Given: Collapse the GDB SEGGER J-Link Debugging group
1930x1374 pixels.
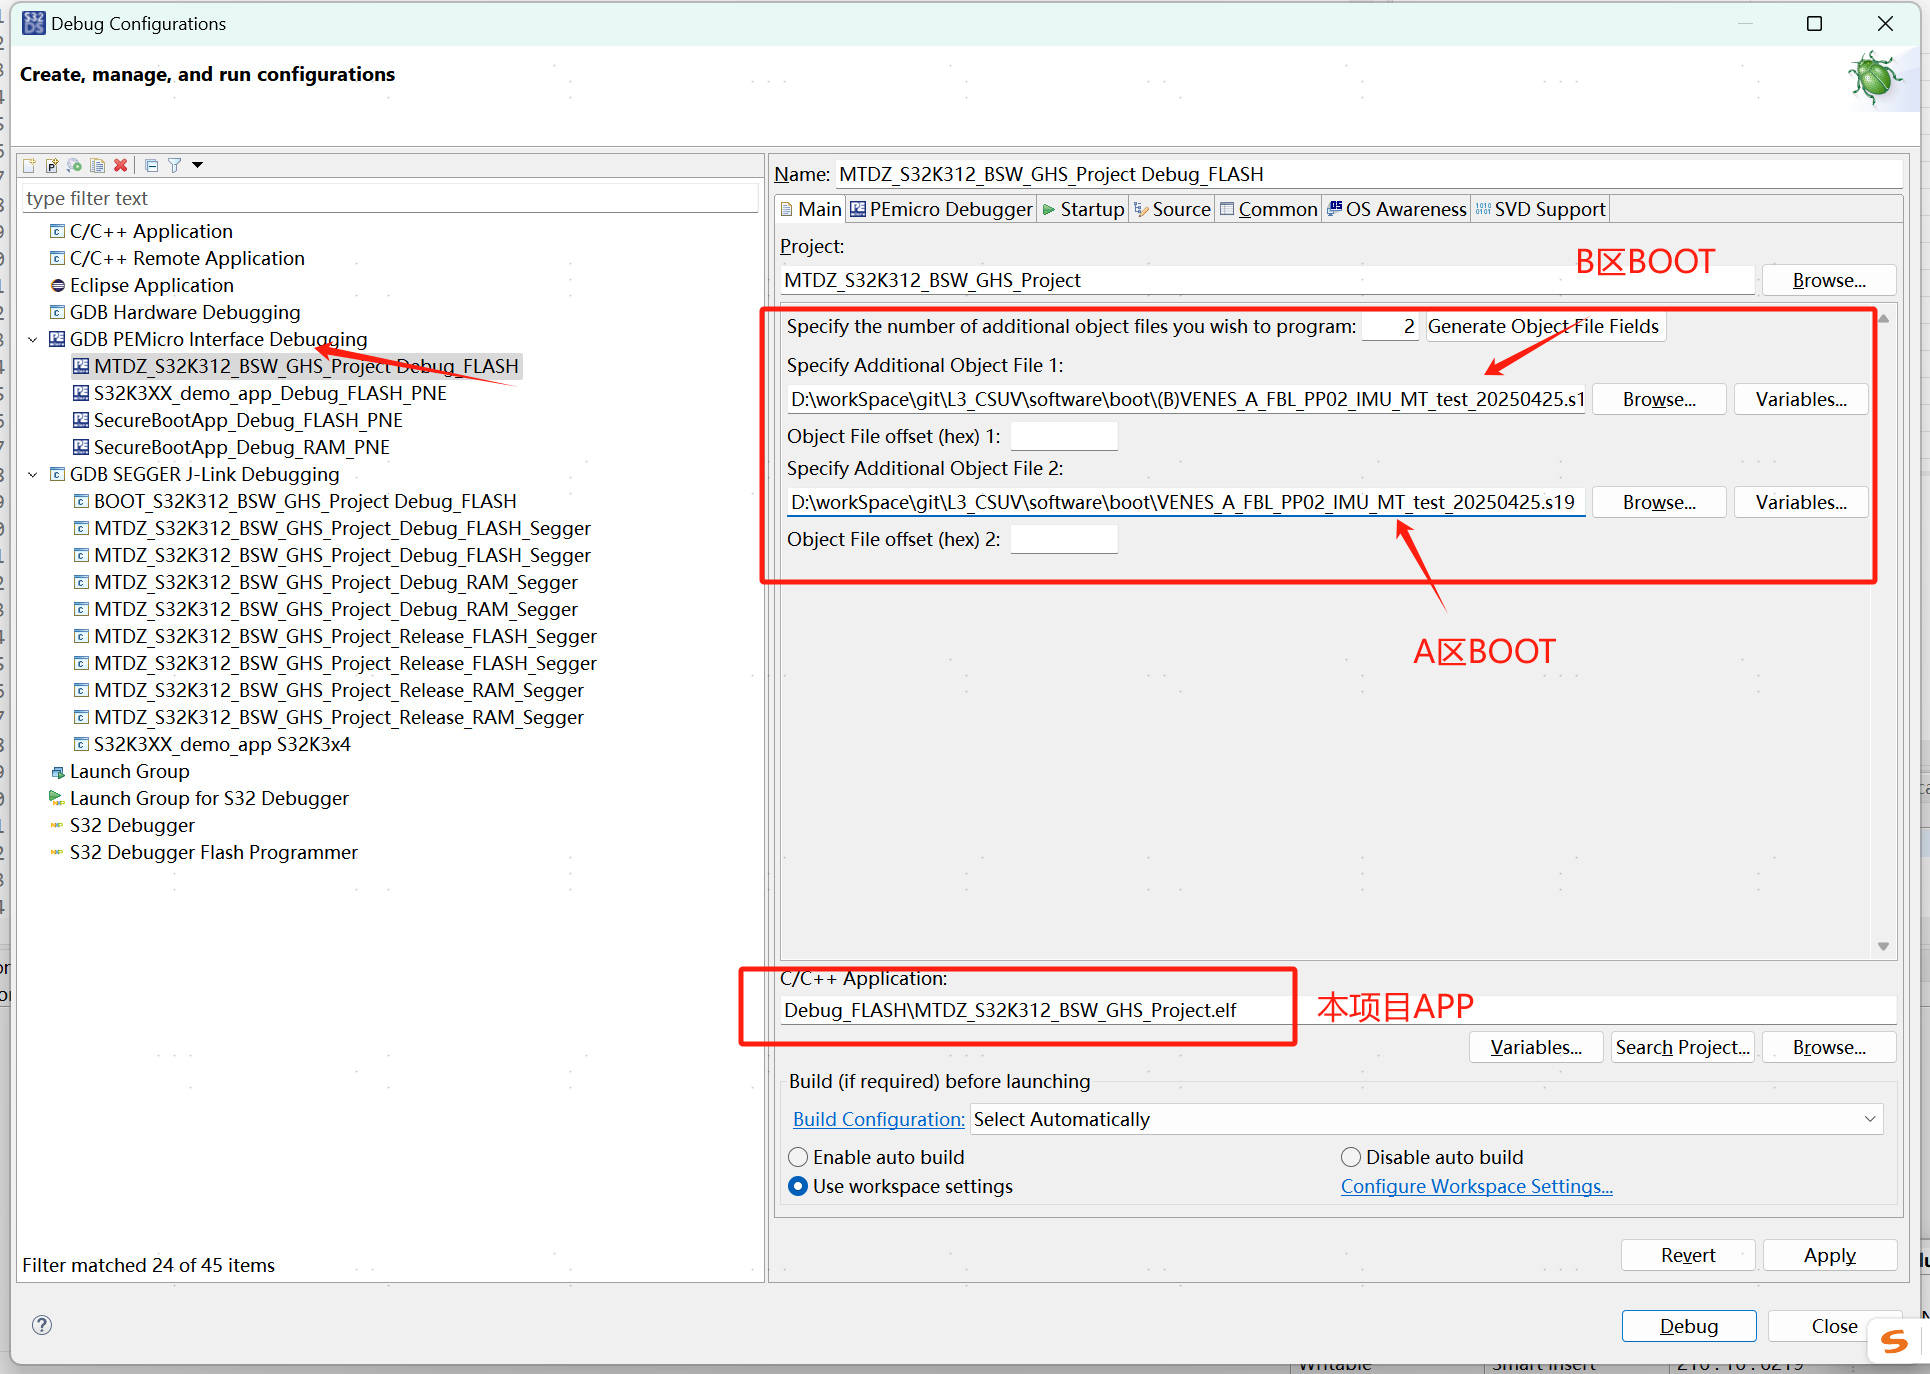Looking at the screenshot, I should 33,475.
